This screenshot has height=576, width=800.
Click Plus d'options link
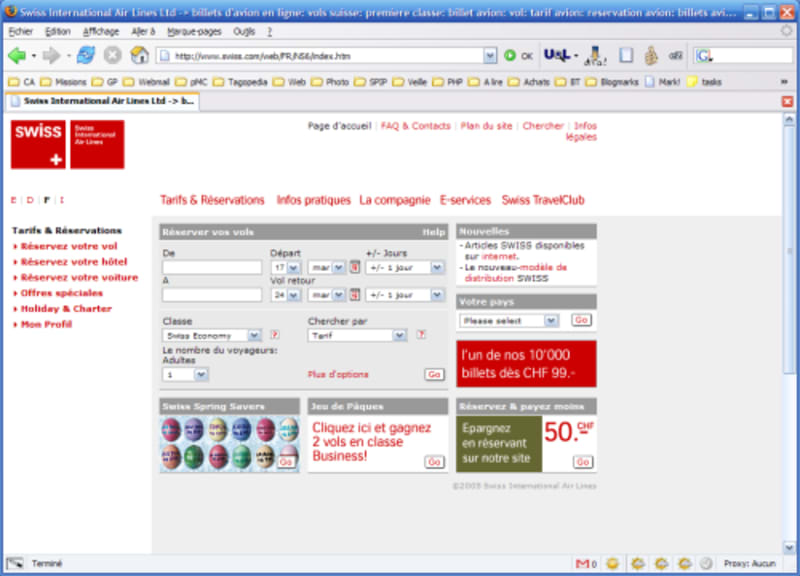[338, 374]
